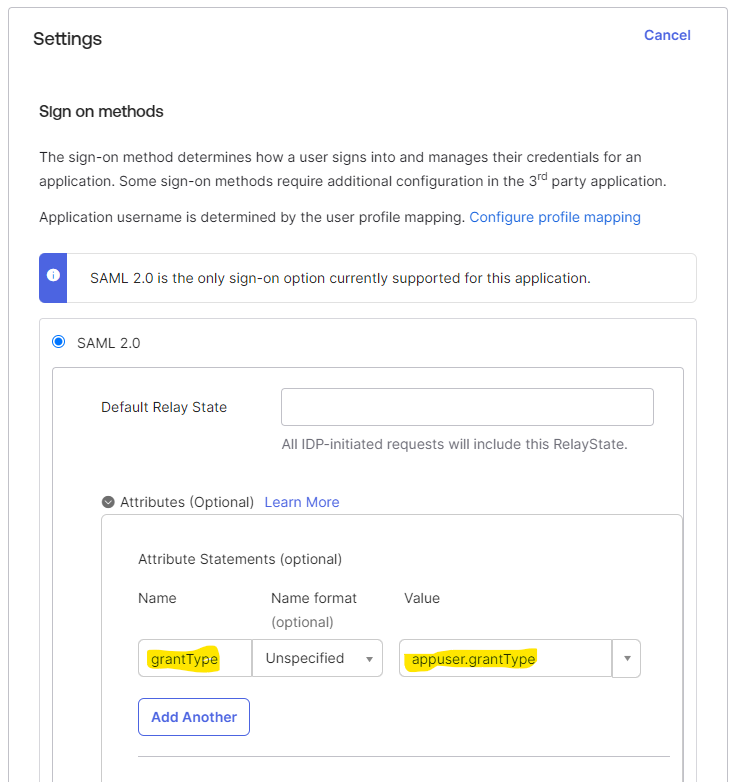Click the Default Relay State label

pyautogui.click(x=164, y=407)
